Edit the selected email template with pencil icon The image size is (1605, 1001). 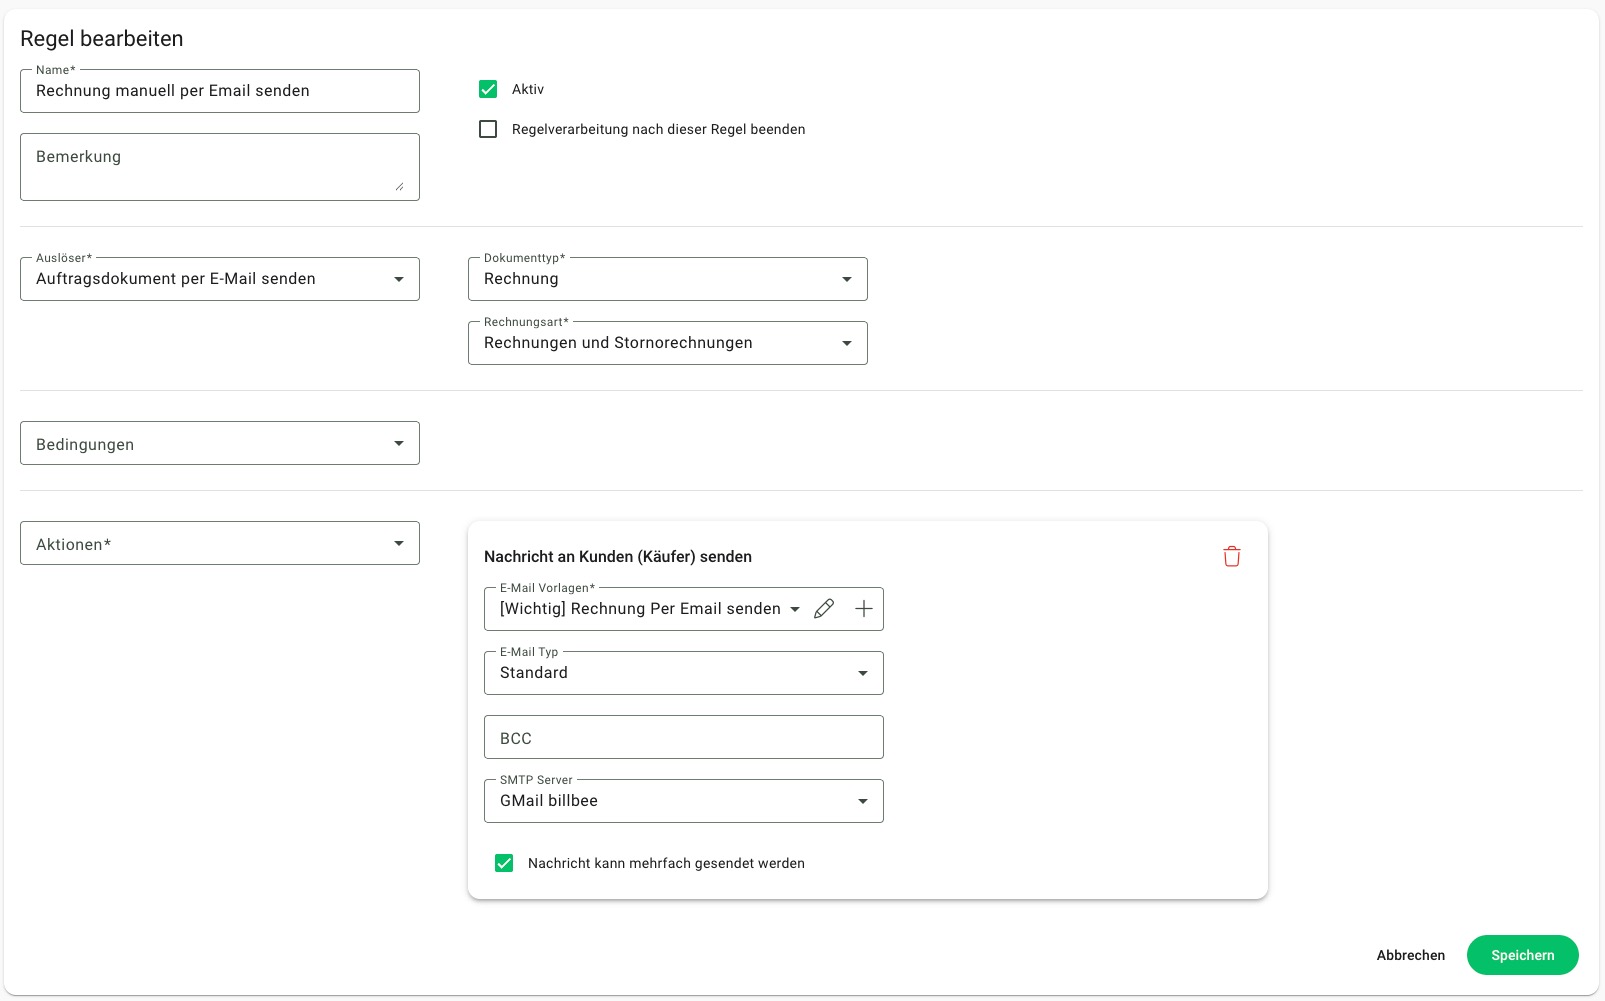tap(824, 609)
